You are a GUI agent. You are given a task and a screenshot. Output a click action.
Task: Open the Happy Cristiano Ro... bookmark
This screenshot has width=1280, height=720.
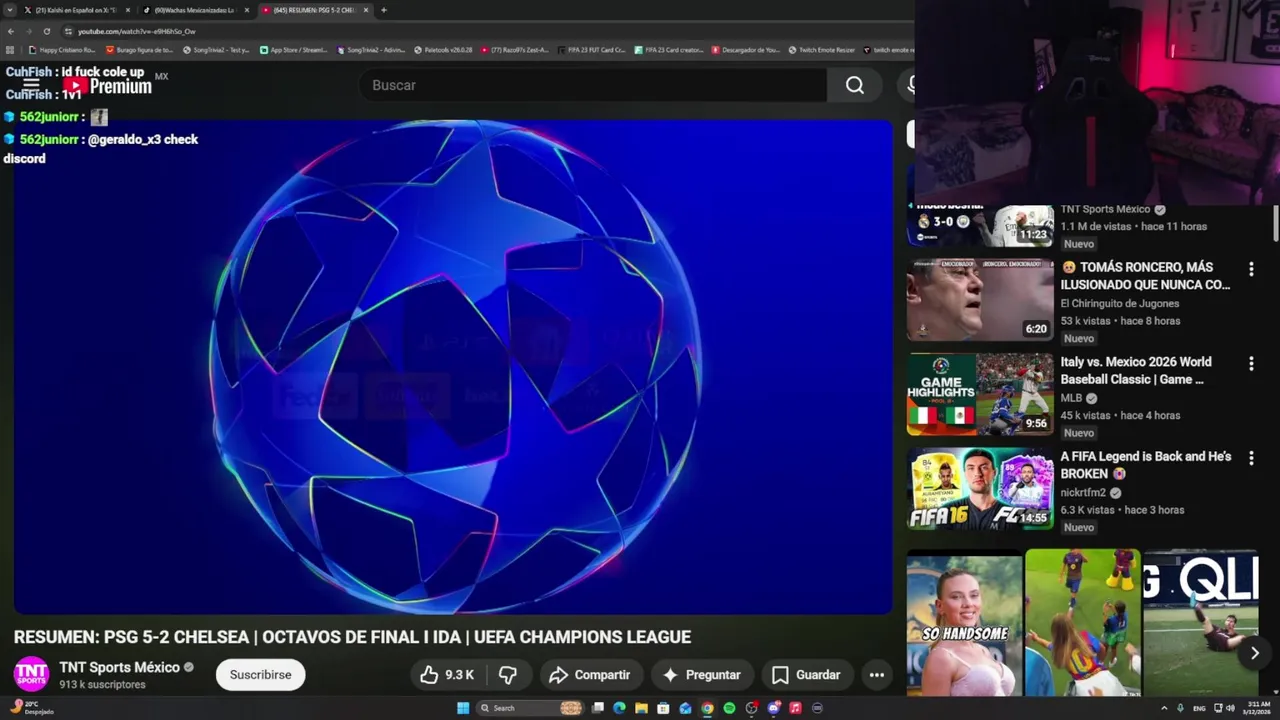tap(62, 50)
